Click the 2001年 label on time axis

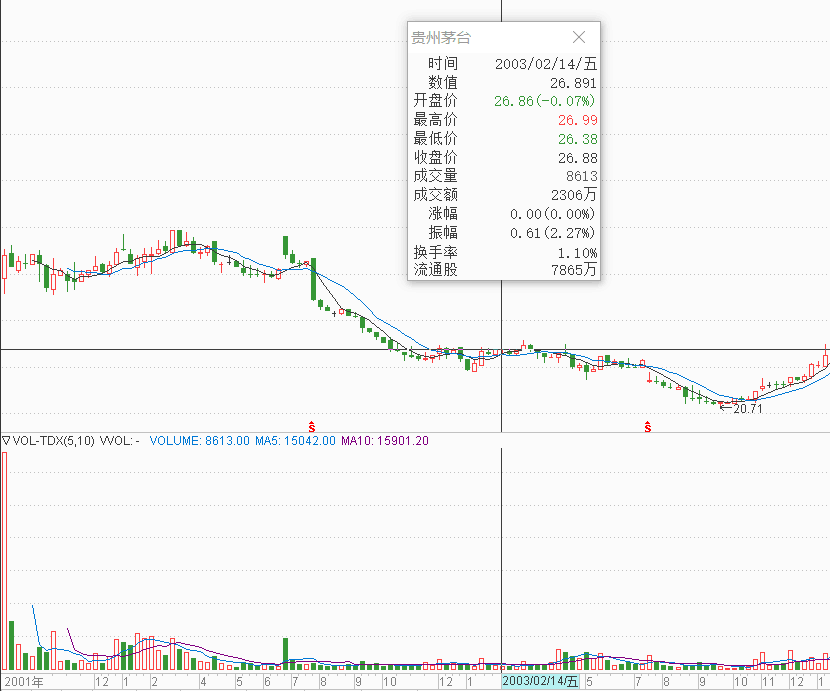coord(23,682)
